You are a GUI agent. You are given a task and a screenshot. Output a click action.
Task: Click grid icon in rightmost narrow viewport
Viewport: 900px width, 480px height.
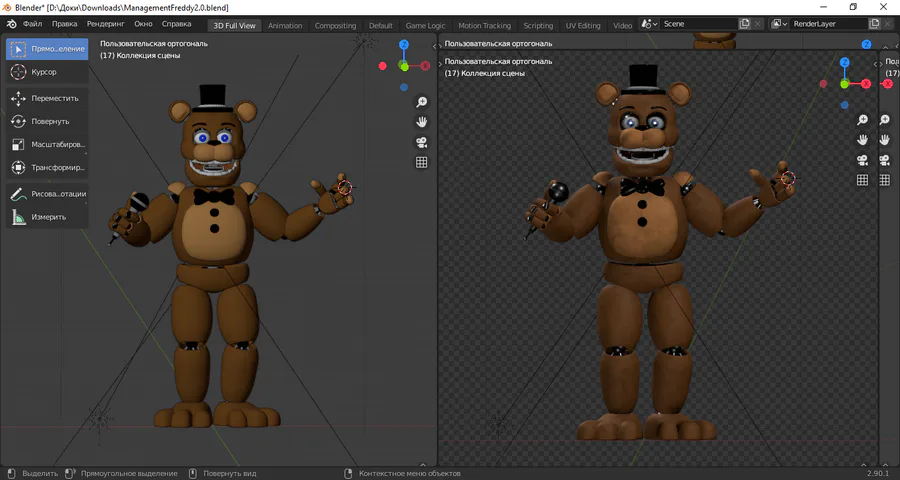click(x=885, y=180)
